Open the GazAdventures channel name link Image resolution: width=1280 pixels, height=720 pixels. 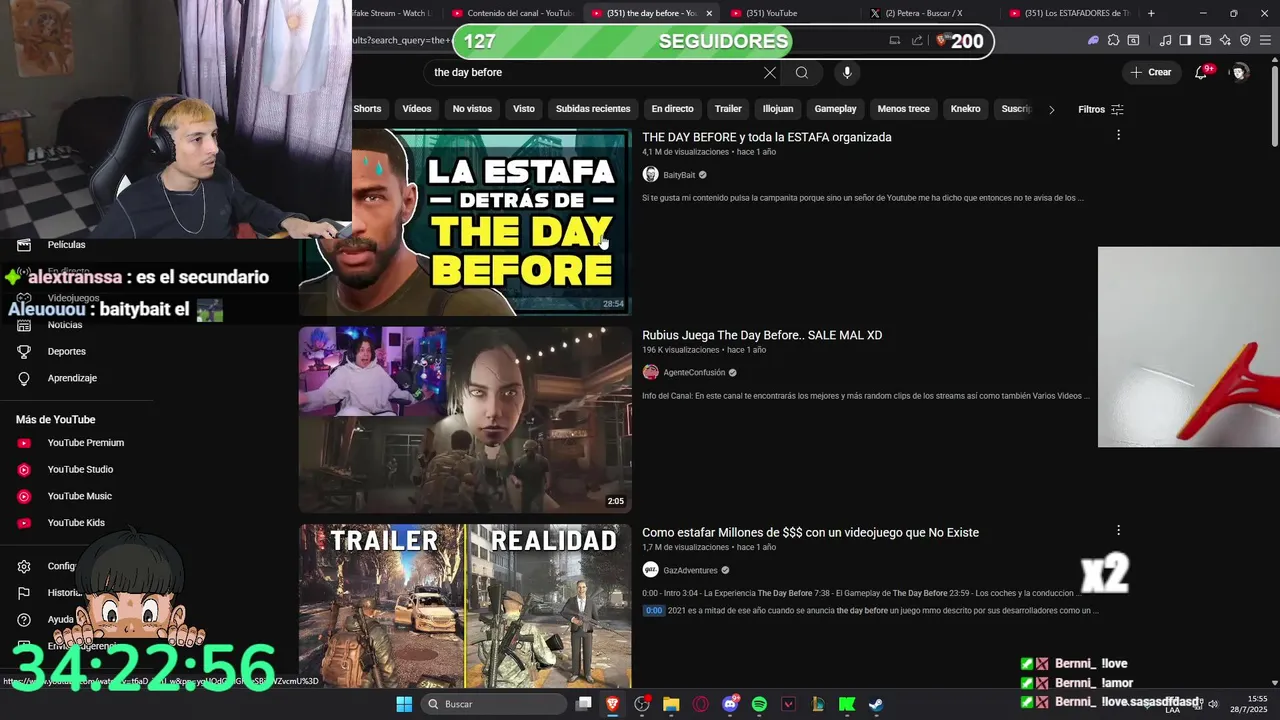click(690, 570)
